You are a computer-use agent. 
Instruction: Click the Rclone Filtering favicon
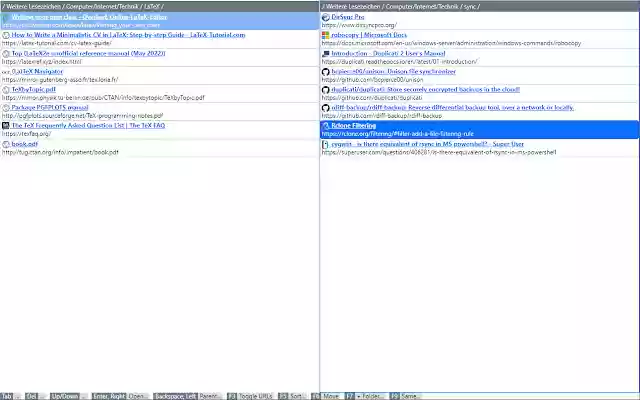coord(326,126)
